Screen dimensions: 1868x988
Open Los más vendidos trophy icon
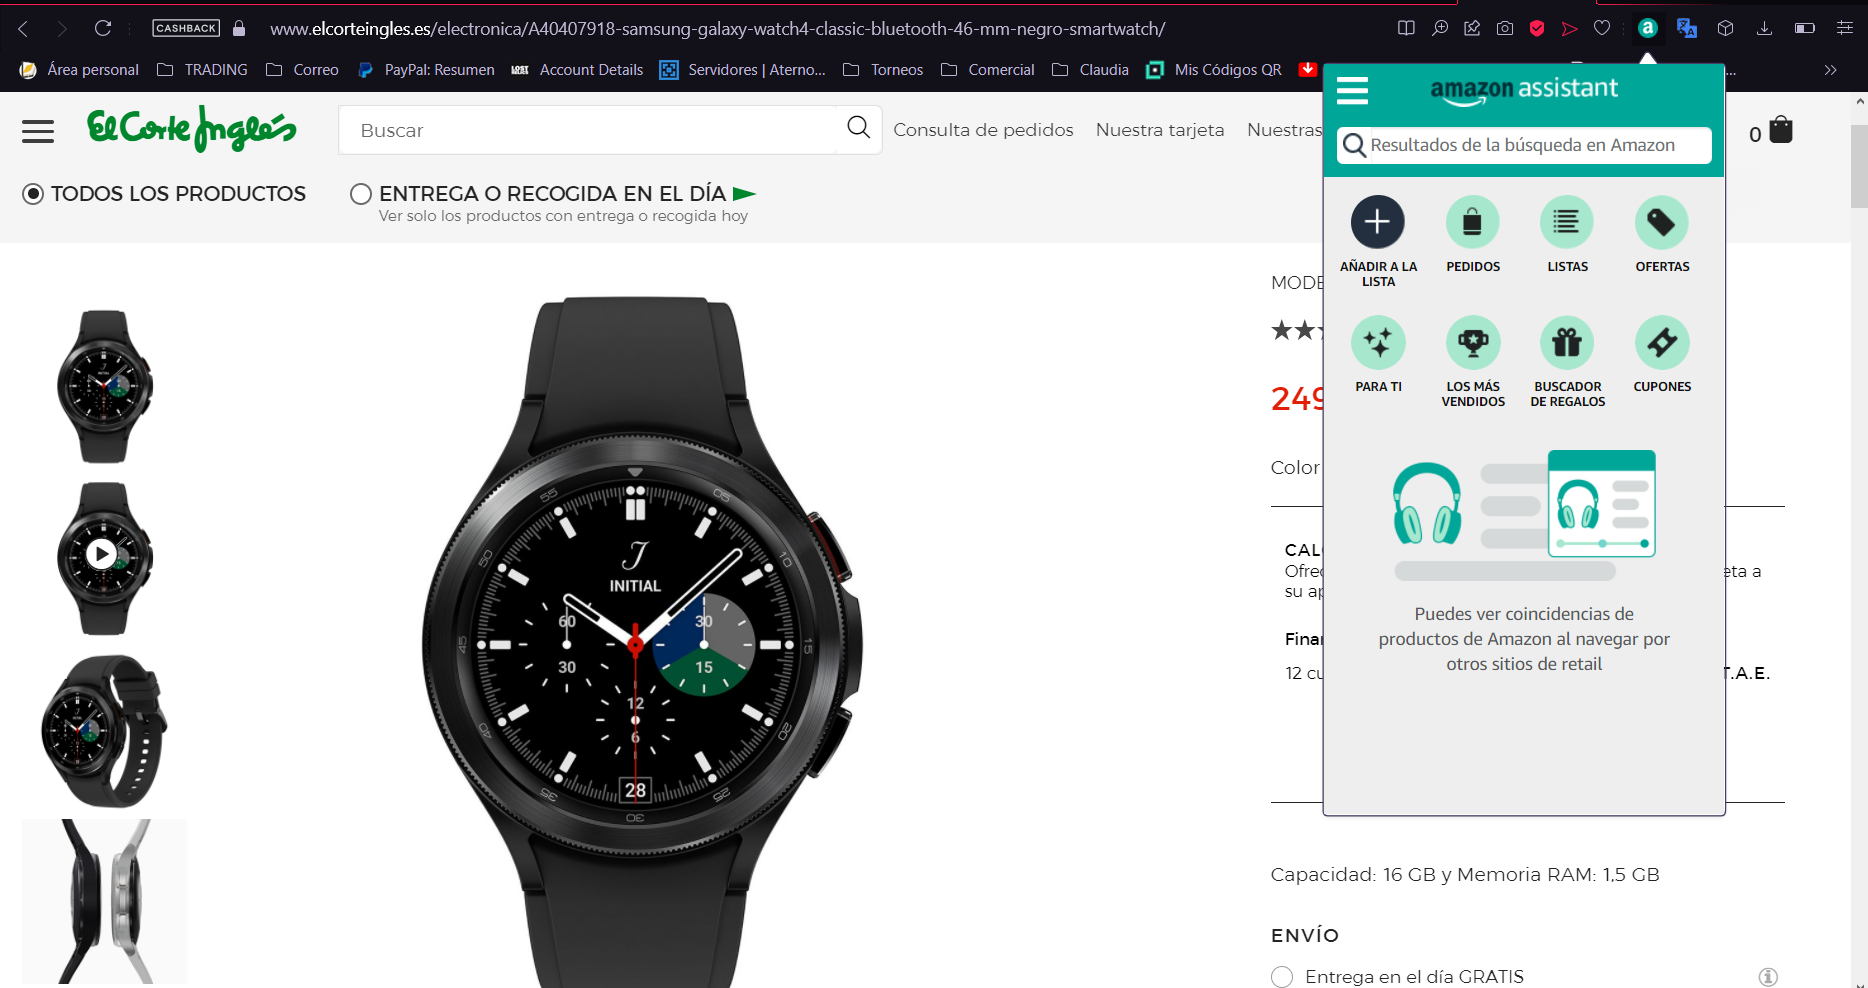(x=1472, y=342)
